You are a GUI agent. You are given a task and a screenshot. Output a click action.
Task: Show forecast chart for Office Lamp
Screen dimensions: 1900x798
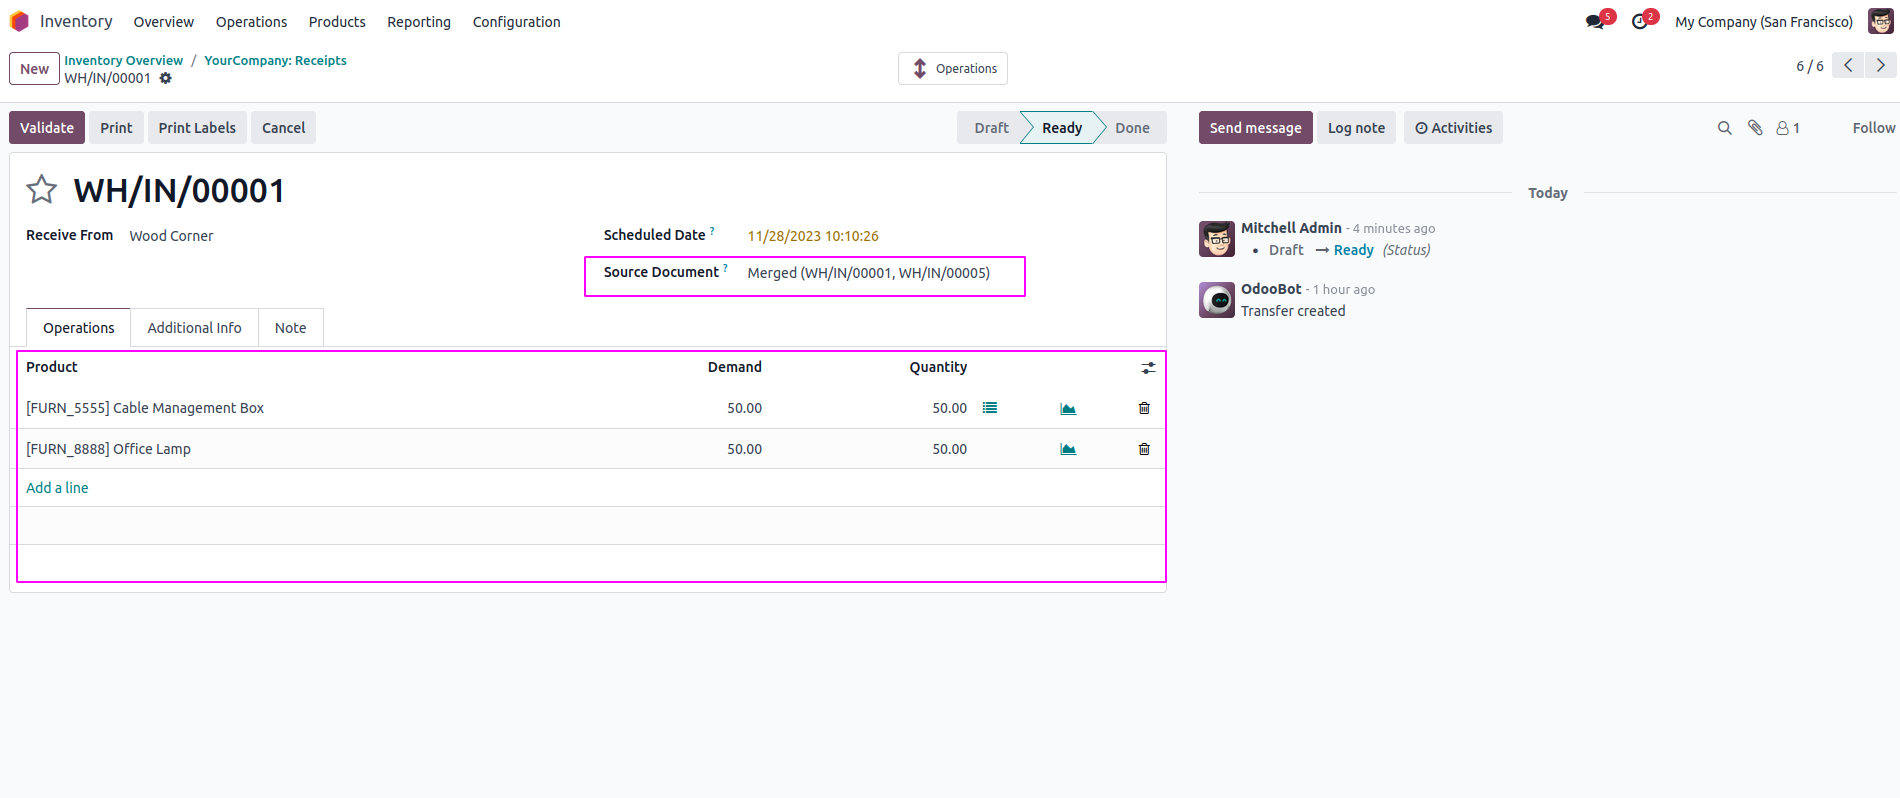(x=1068, y=449)
